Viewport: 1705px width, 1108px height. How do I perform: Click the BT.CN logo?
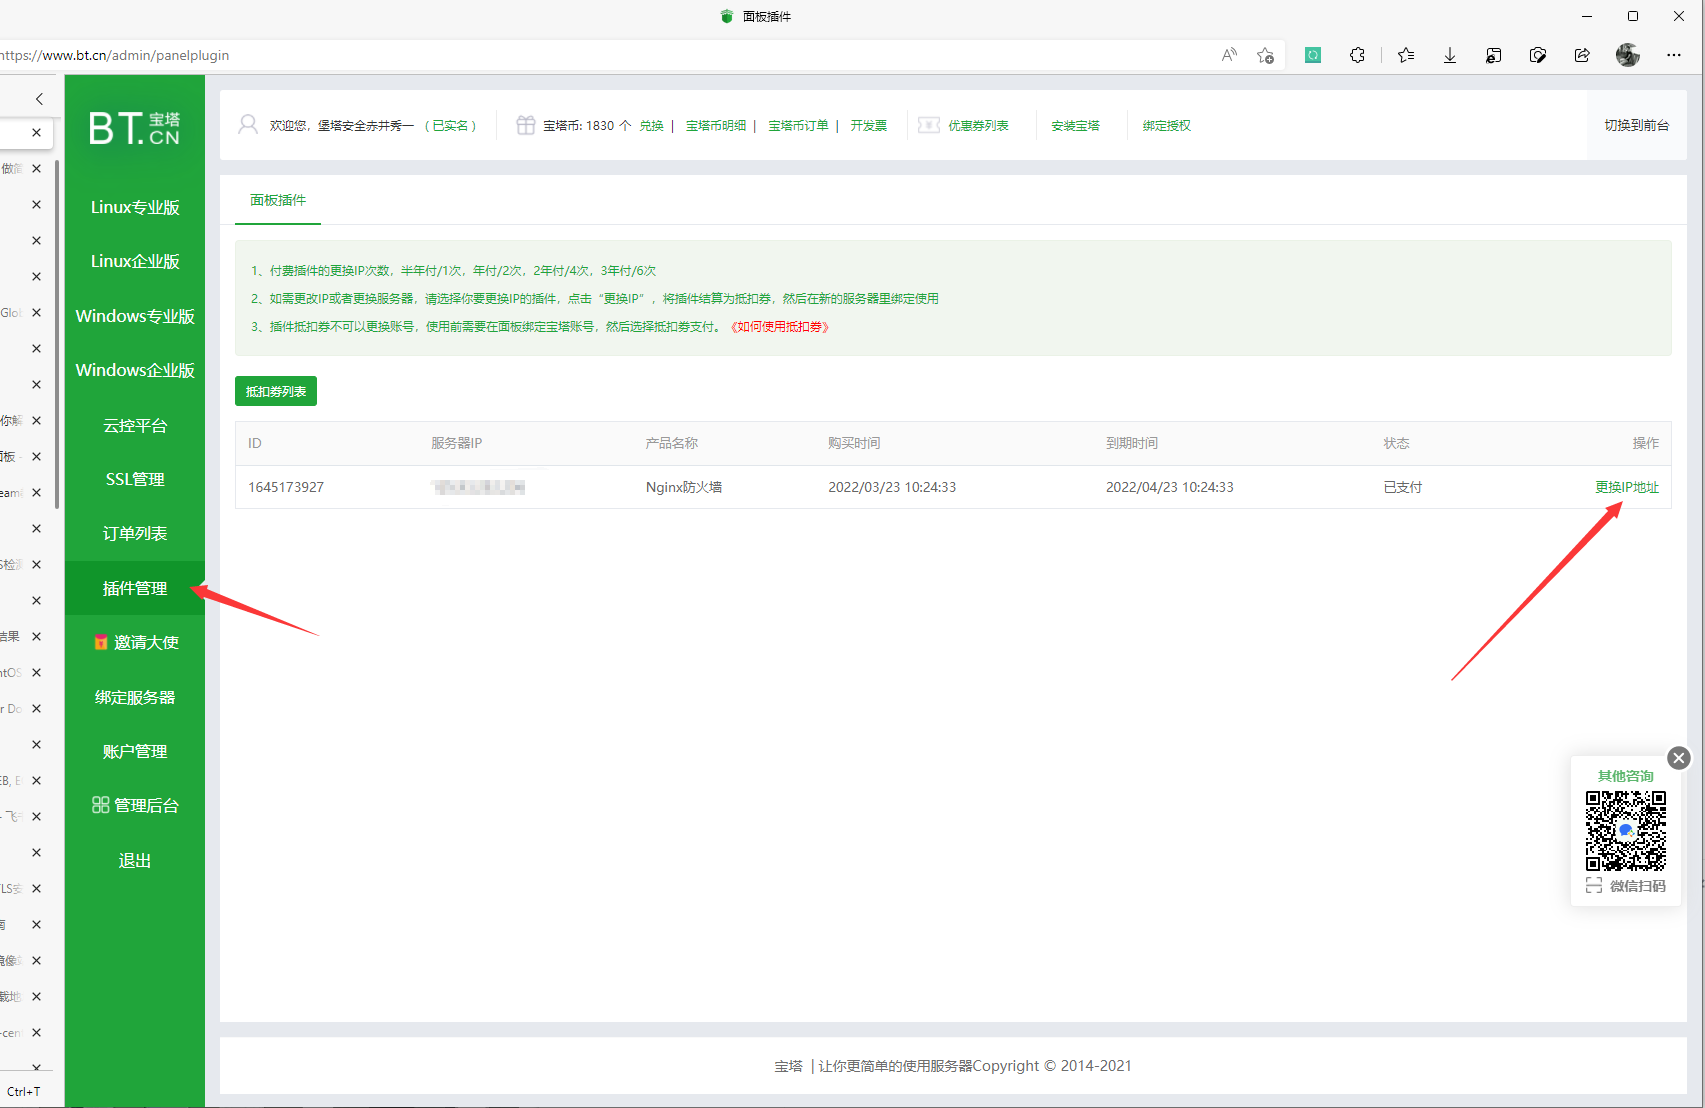[135, 128]
